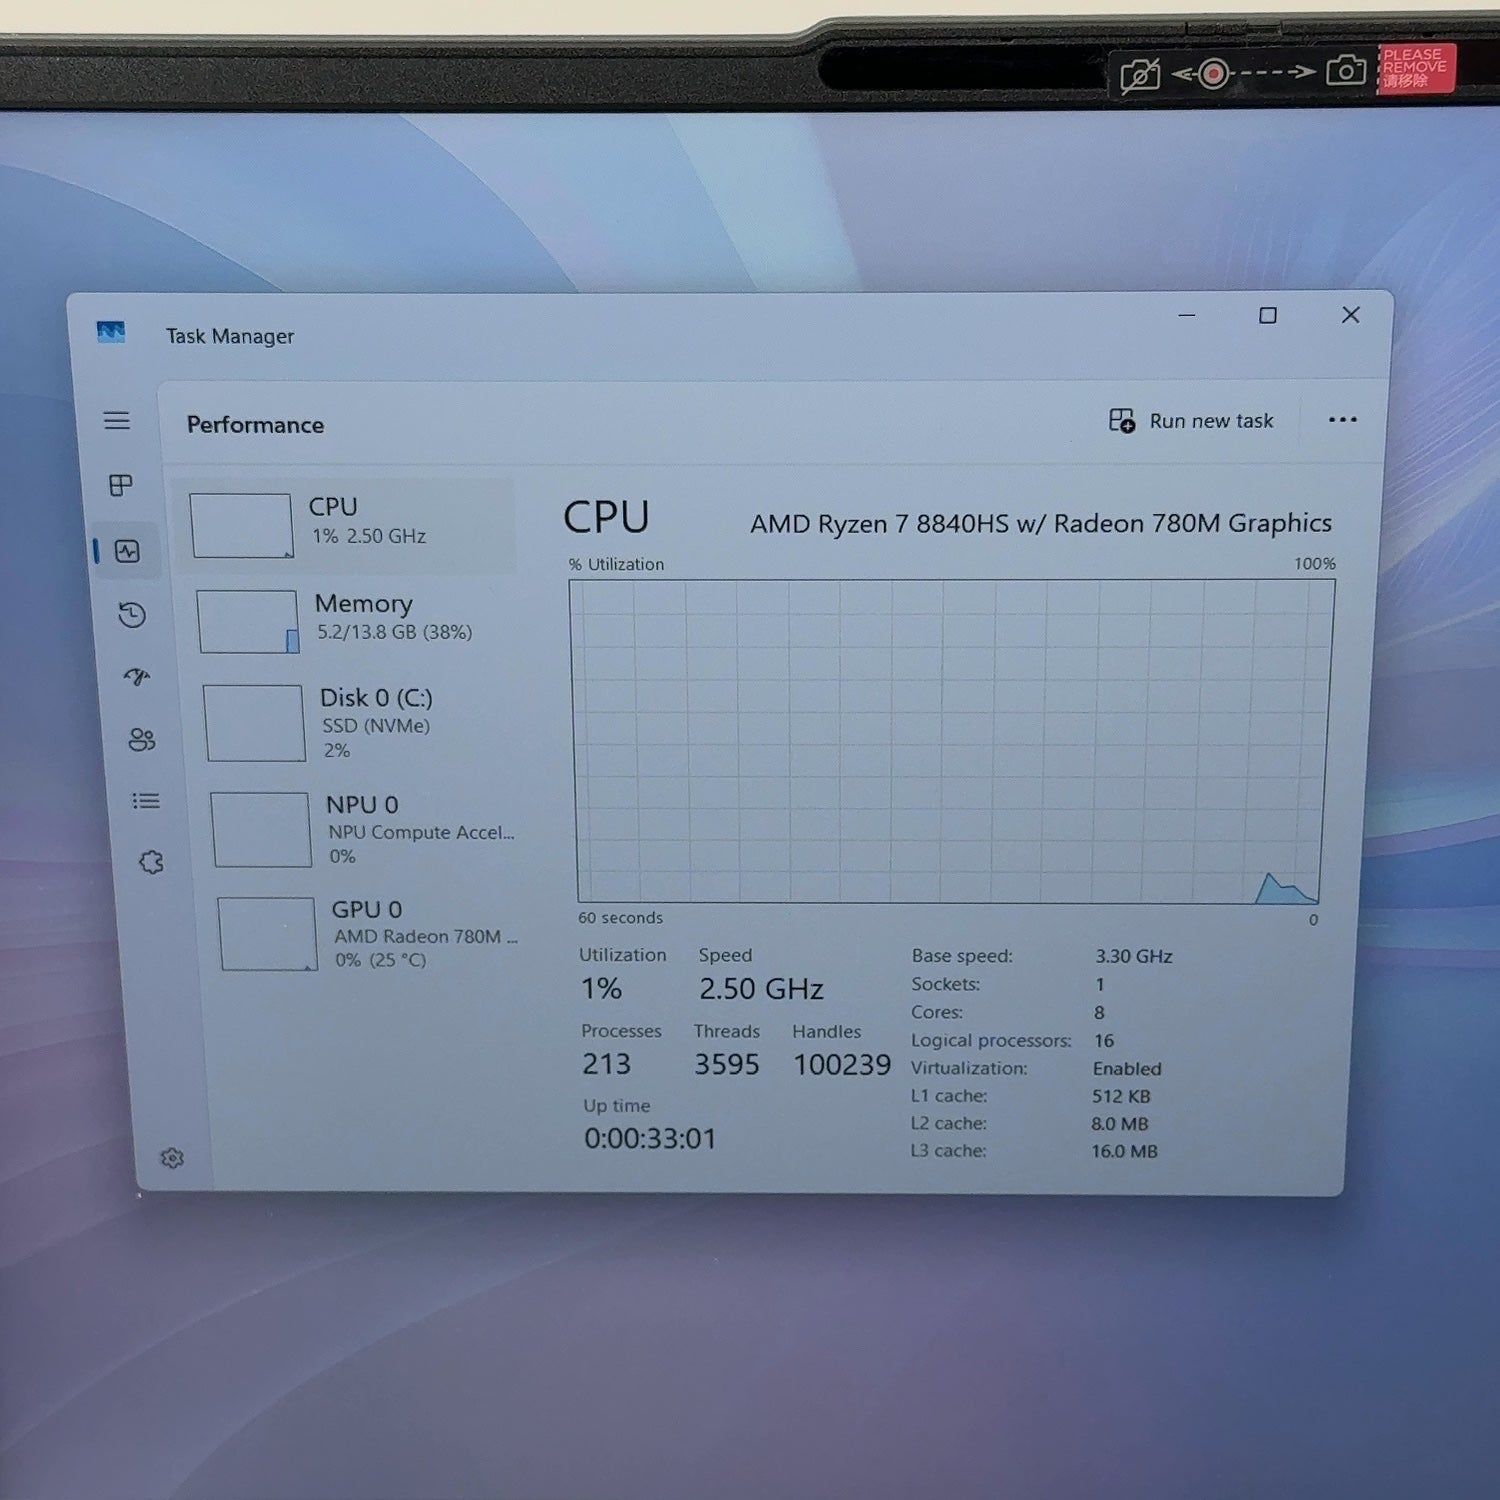Click the Run new task button label
The image size is (1500, 1500).
click(1211, 421)
